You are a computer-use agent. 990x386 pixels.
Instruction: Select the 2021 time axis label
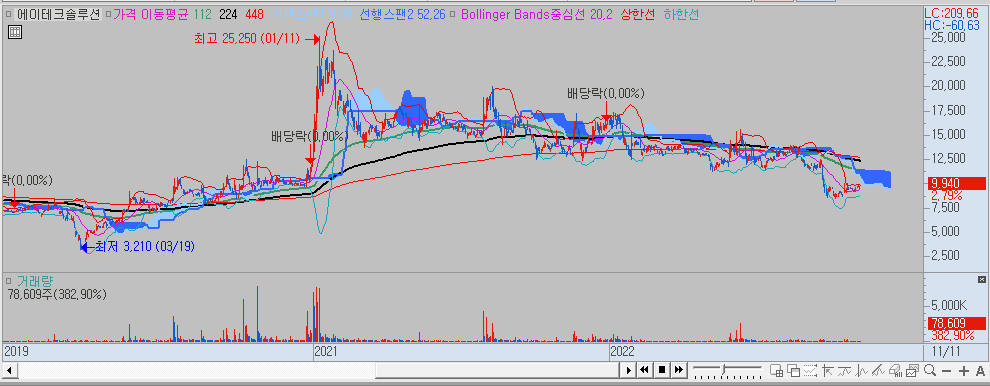point(326,351)
